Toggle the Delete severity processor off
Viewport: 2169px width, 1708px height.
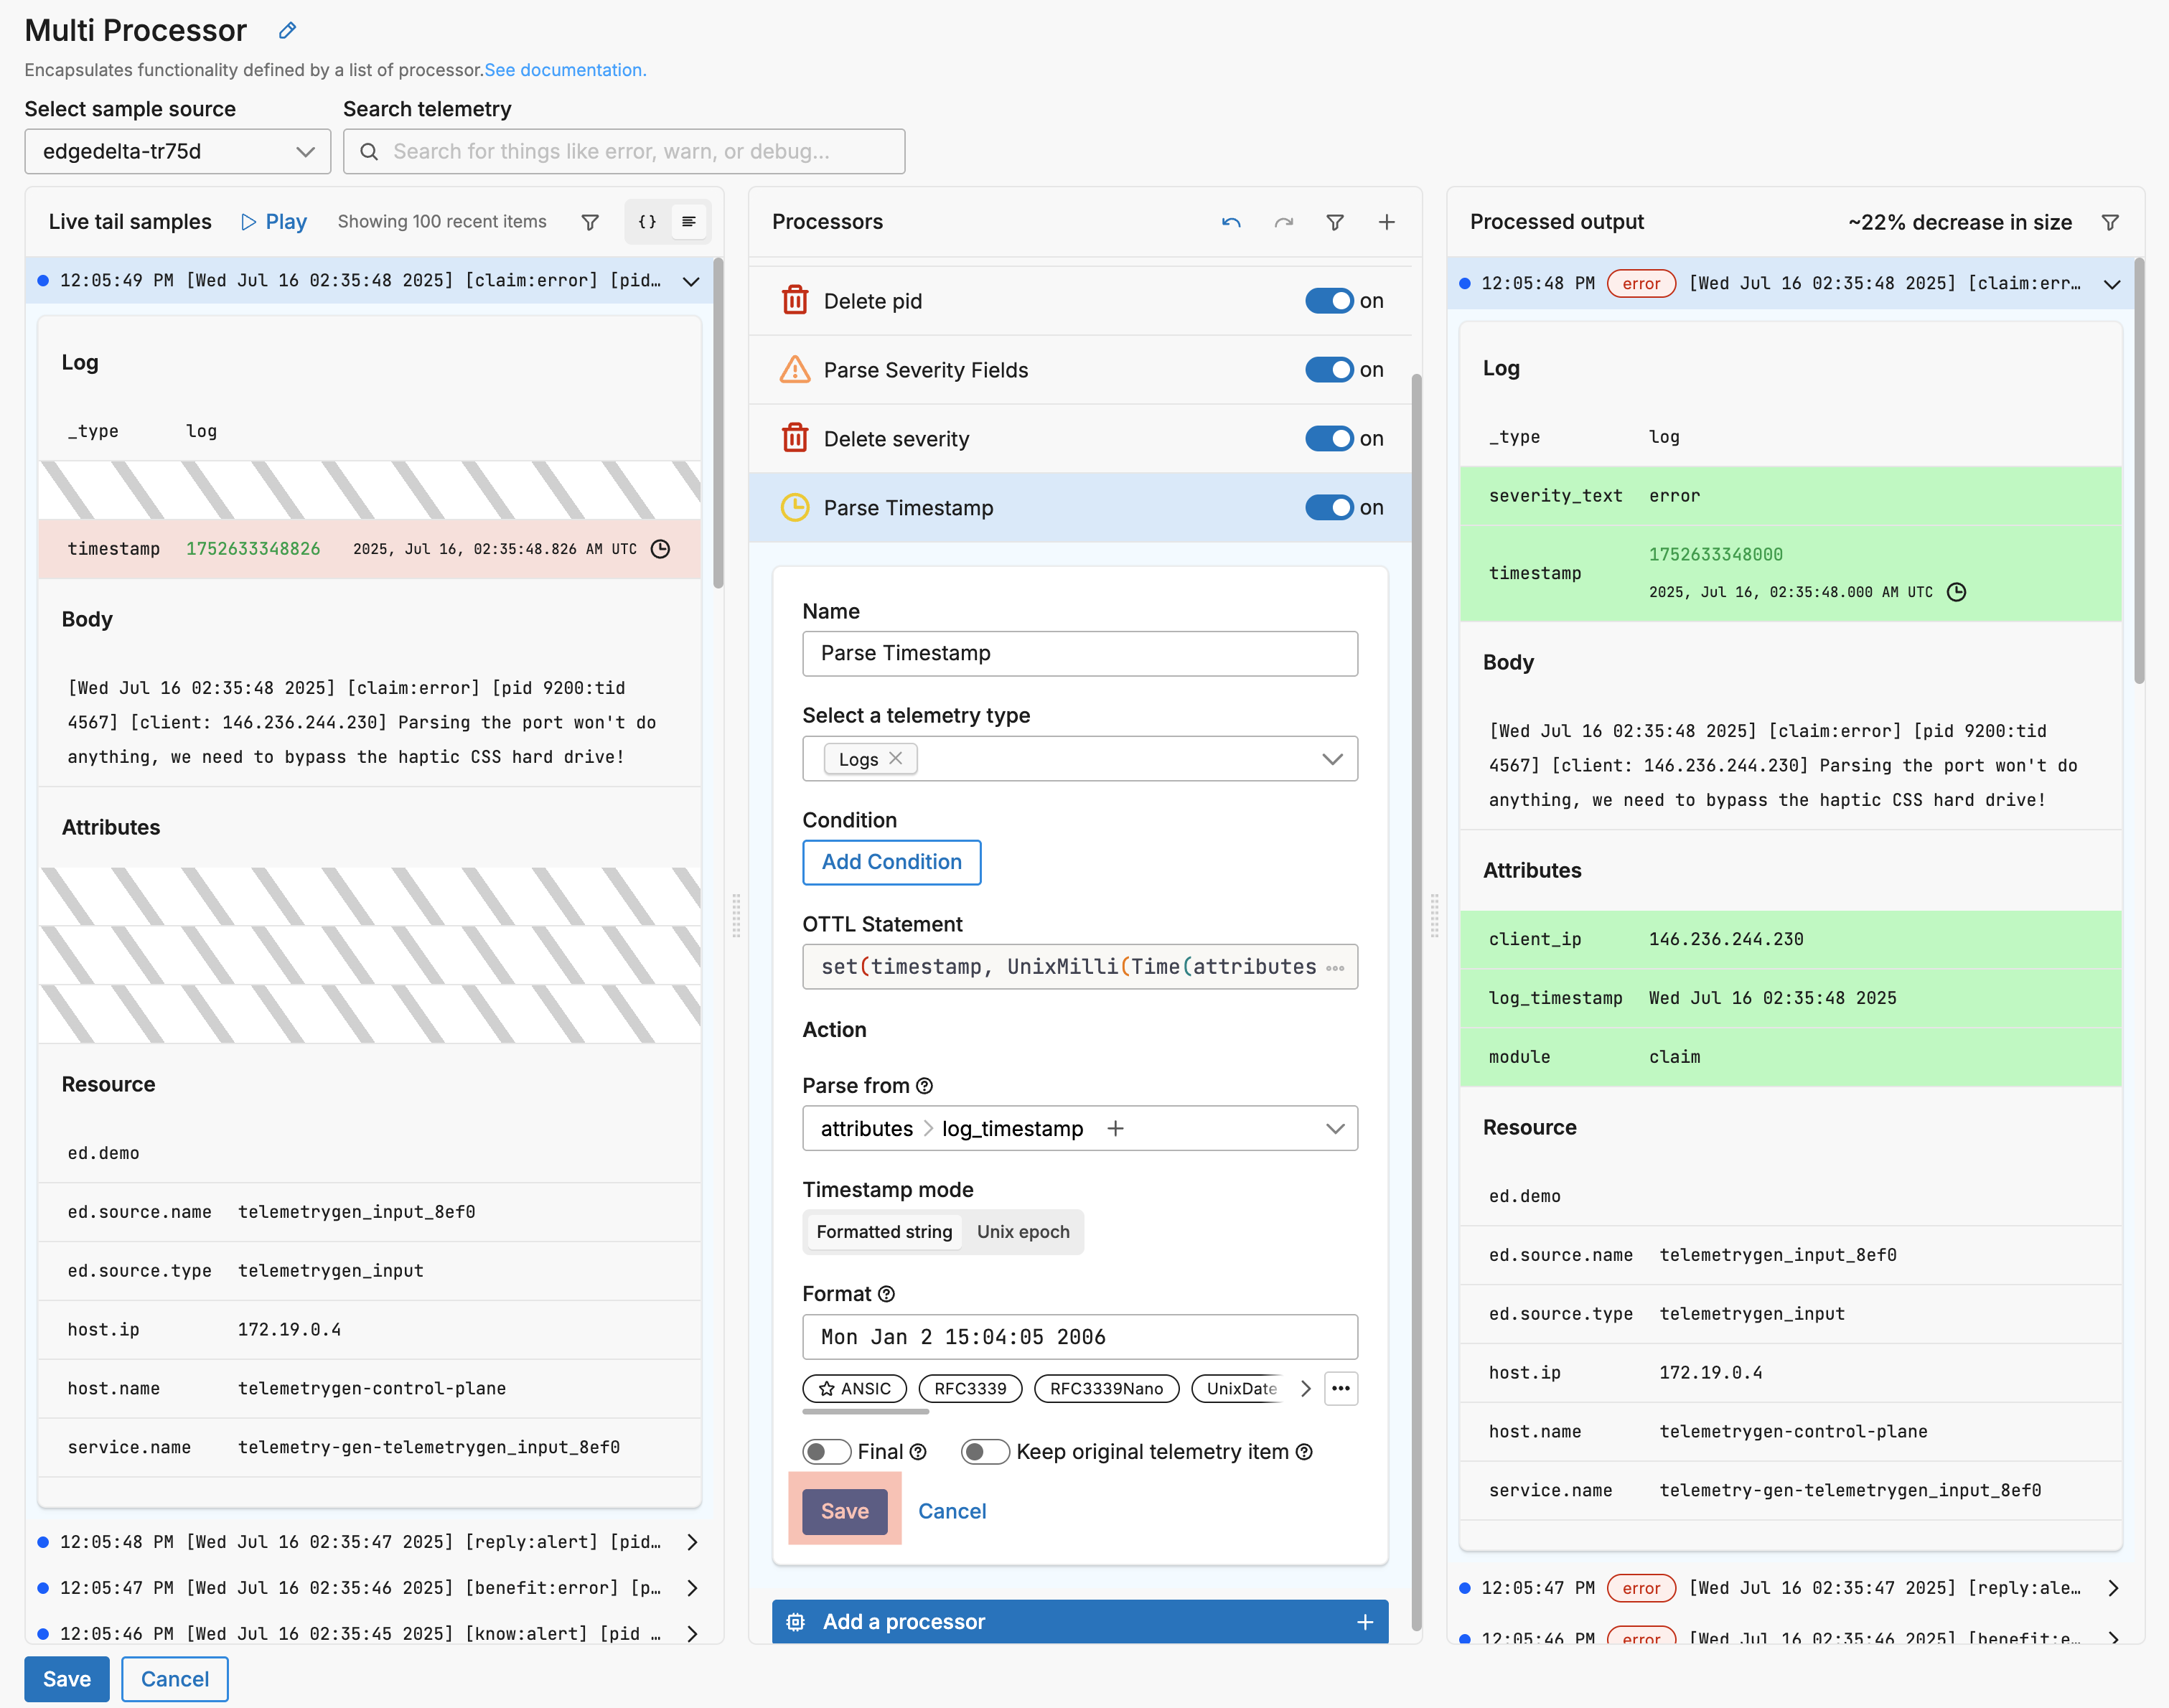1329,439
